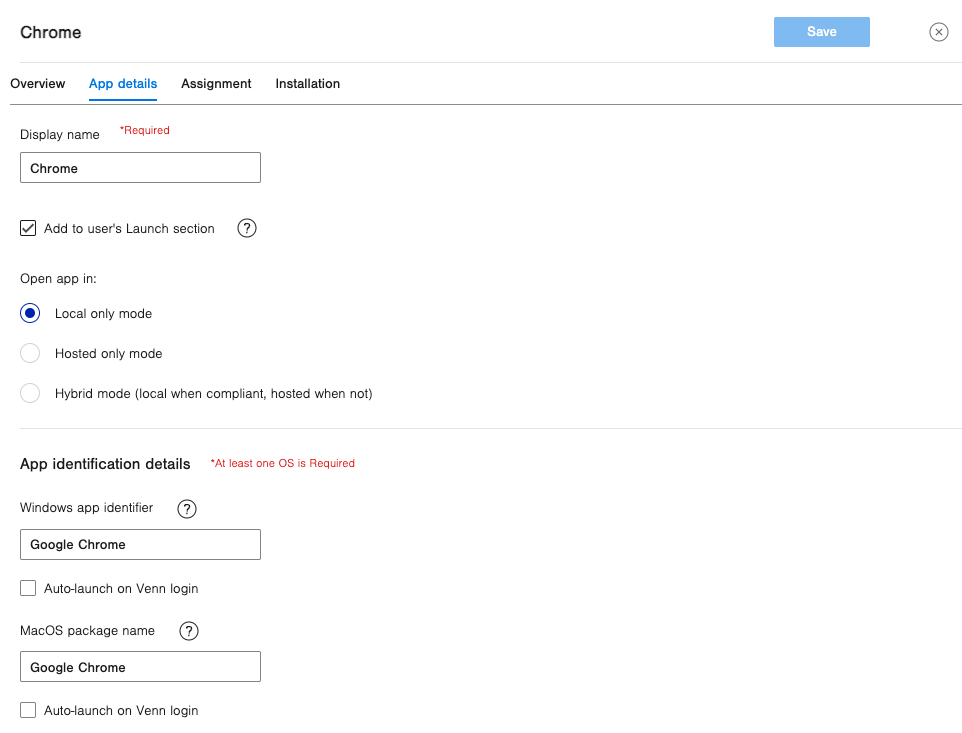This screenshot has height=733, width=962.
Task: Focus the Display name input field
Action: click(140, 167)
